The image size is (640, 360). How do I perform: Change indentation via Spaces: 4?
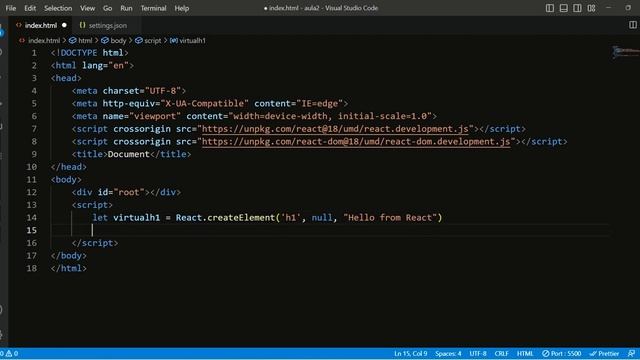tap(448, 353)
